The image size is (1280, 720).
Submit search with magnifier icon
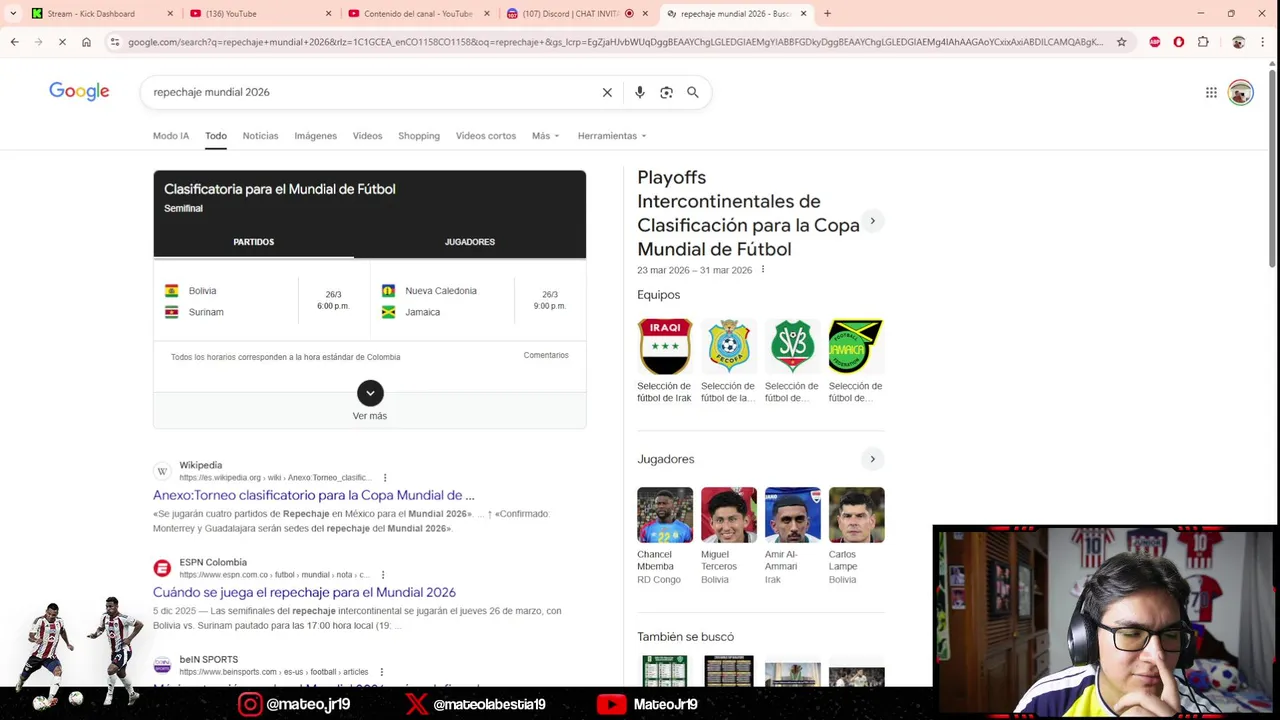tap(692, 92)
